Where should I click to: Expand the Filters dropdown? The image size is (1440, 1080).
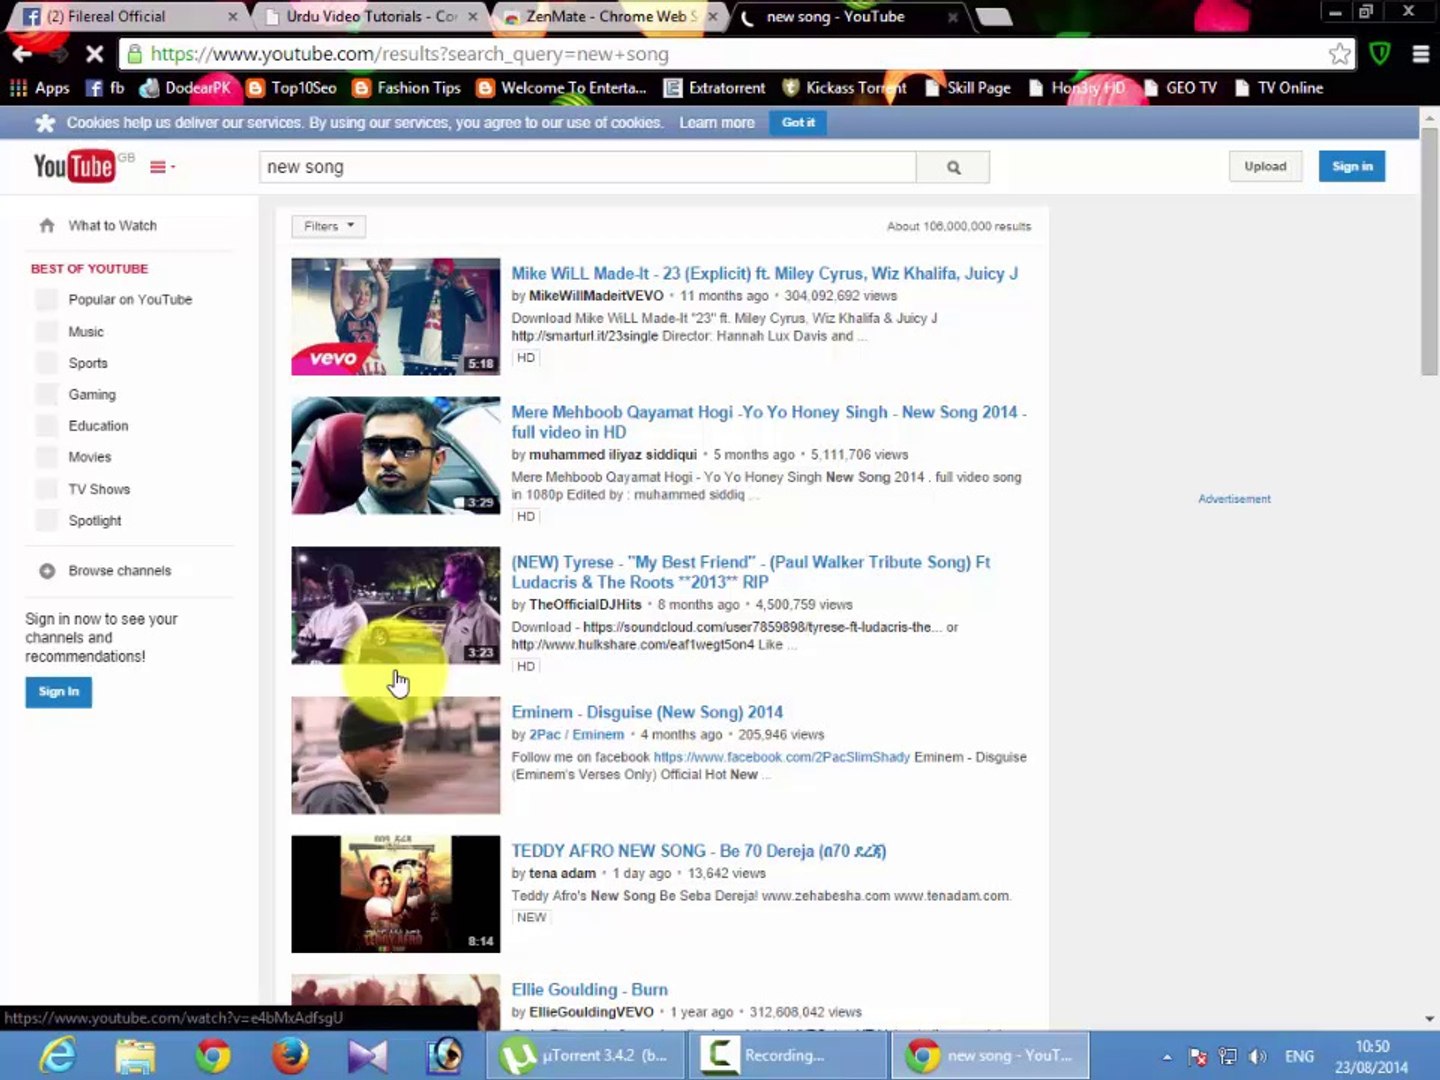pos(329,226)
